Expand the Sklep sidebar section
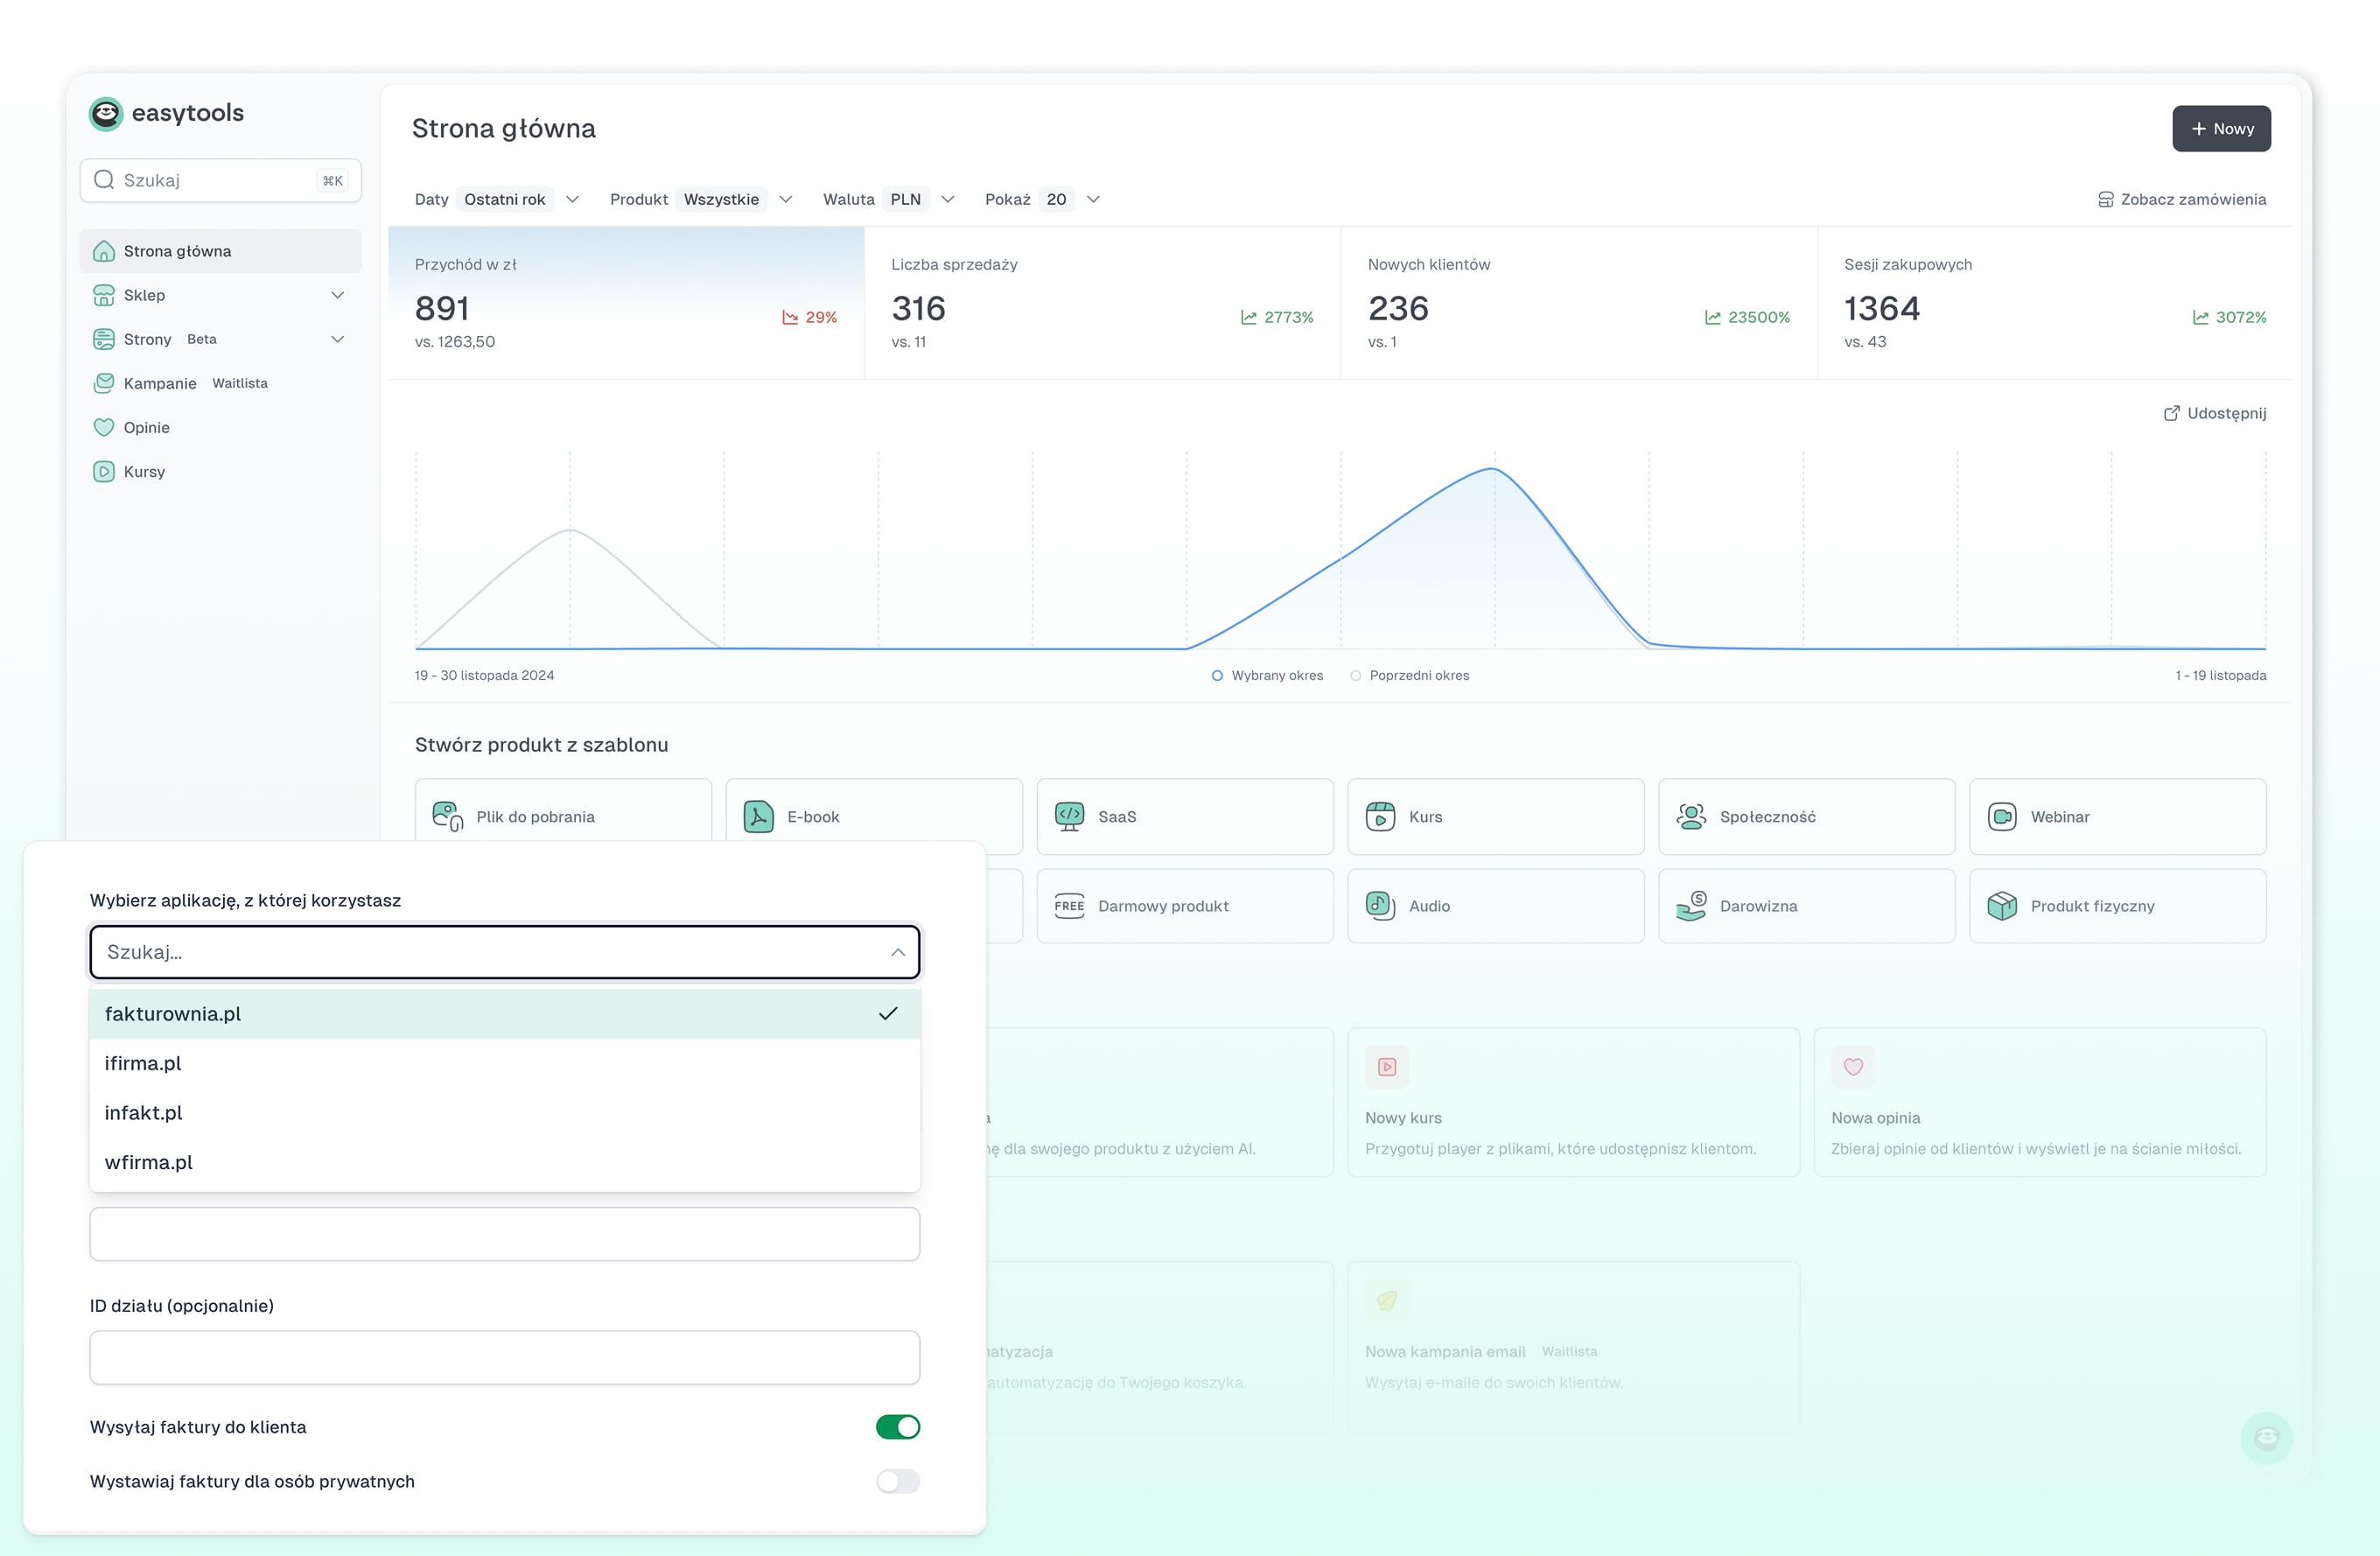The image size is (2380, 1556). (337, 295)
